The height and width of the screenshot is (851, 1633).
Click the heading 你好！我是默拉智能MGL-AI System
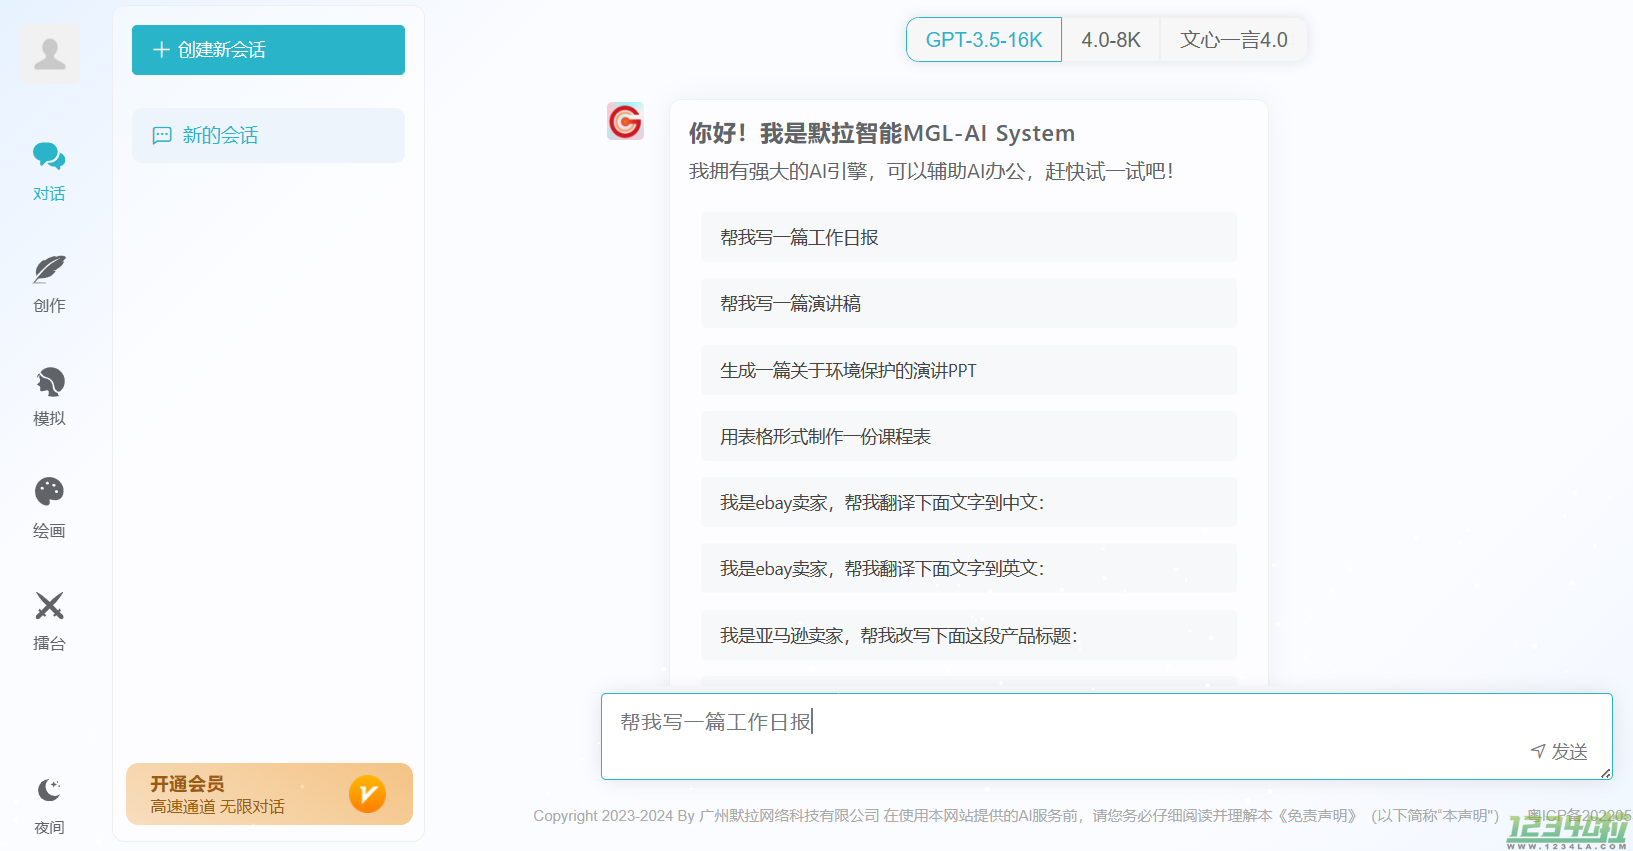click(881, 133)
